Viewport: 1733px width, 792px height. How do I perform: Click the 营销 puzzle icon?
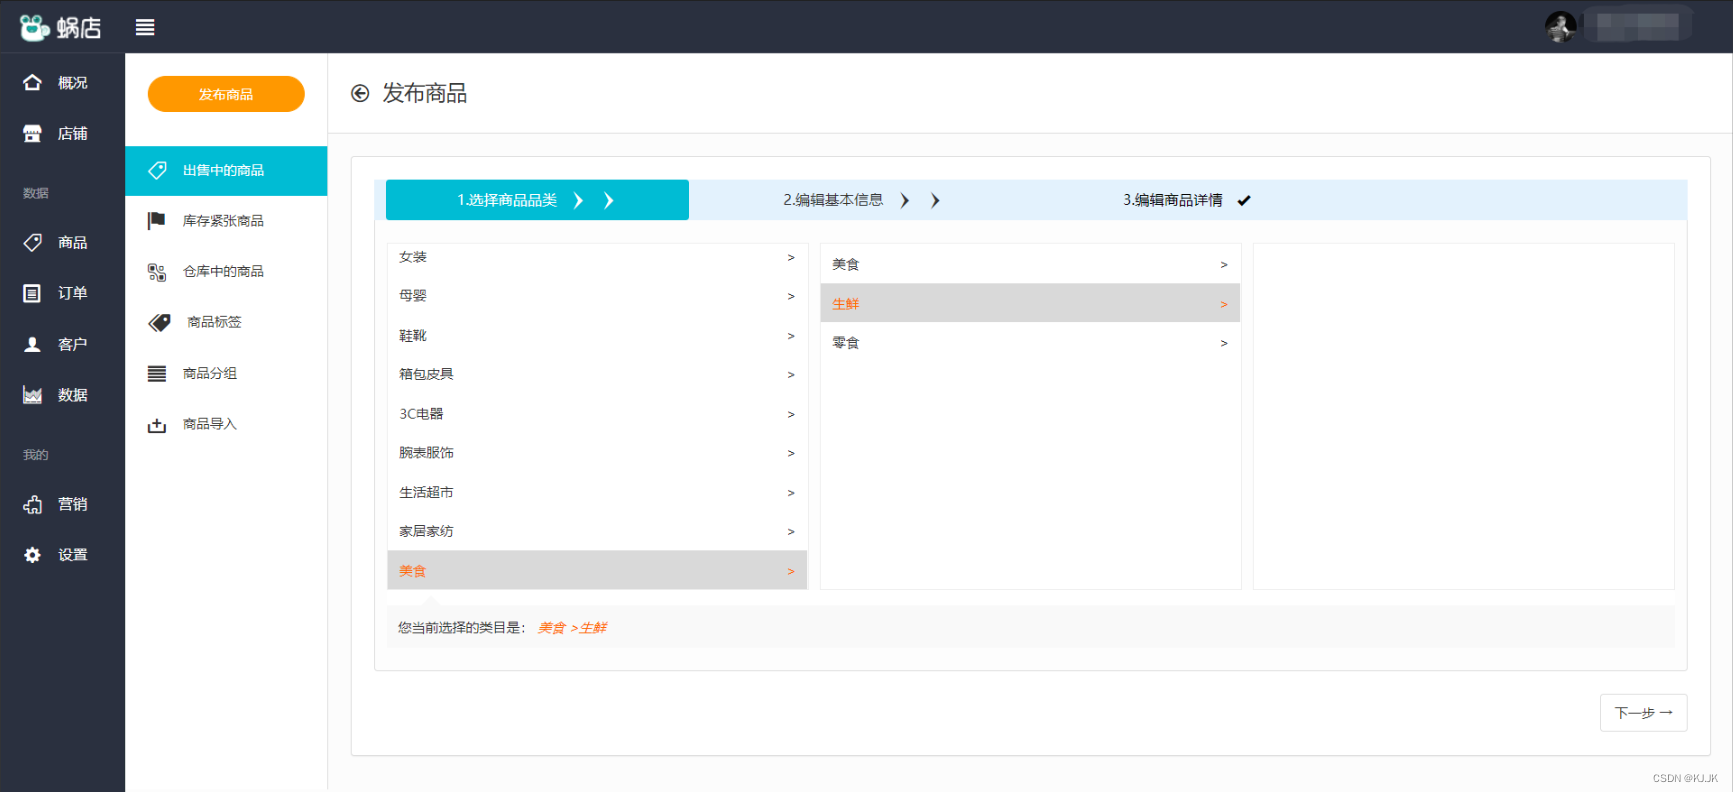(33, 504)
